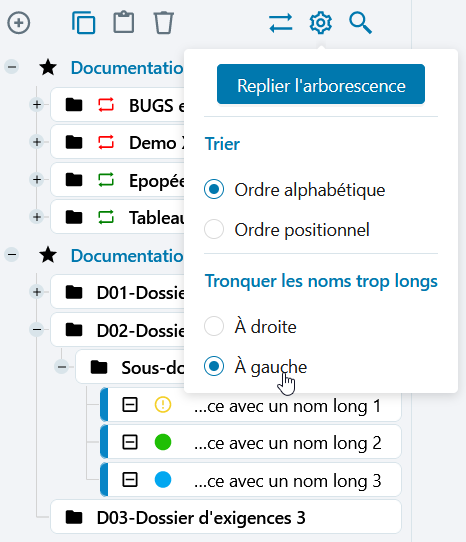
Task: Click the trash delete icon
Action: point(163,23)
